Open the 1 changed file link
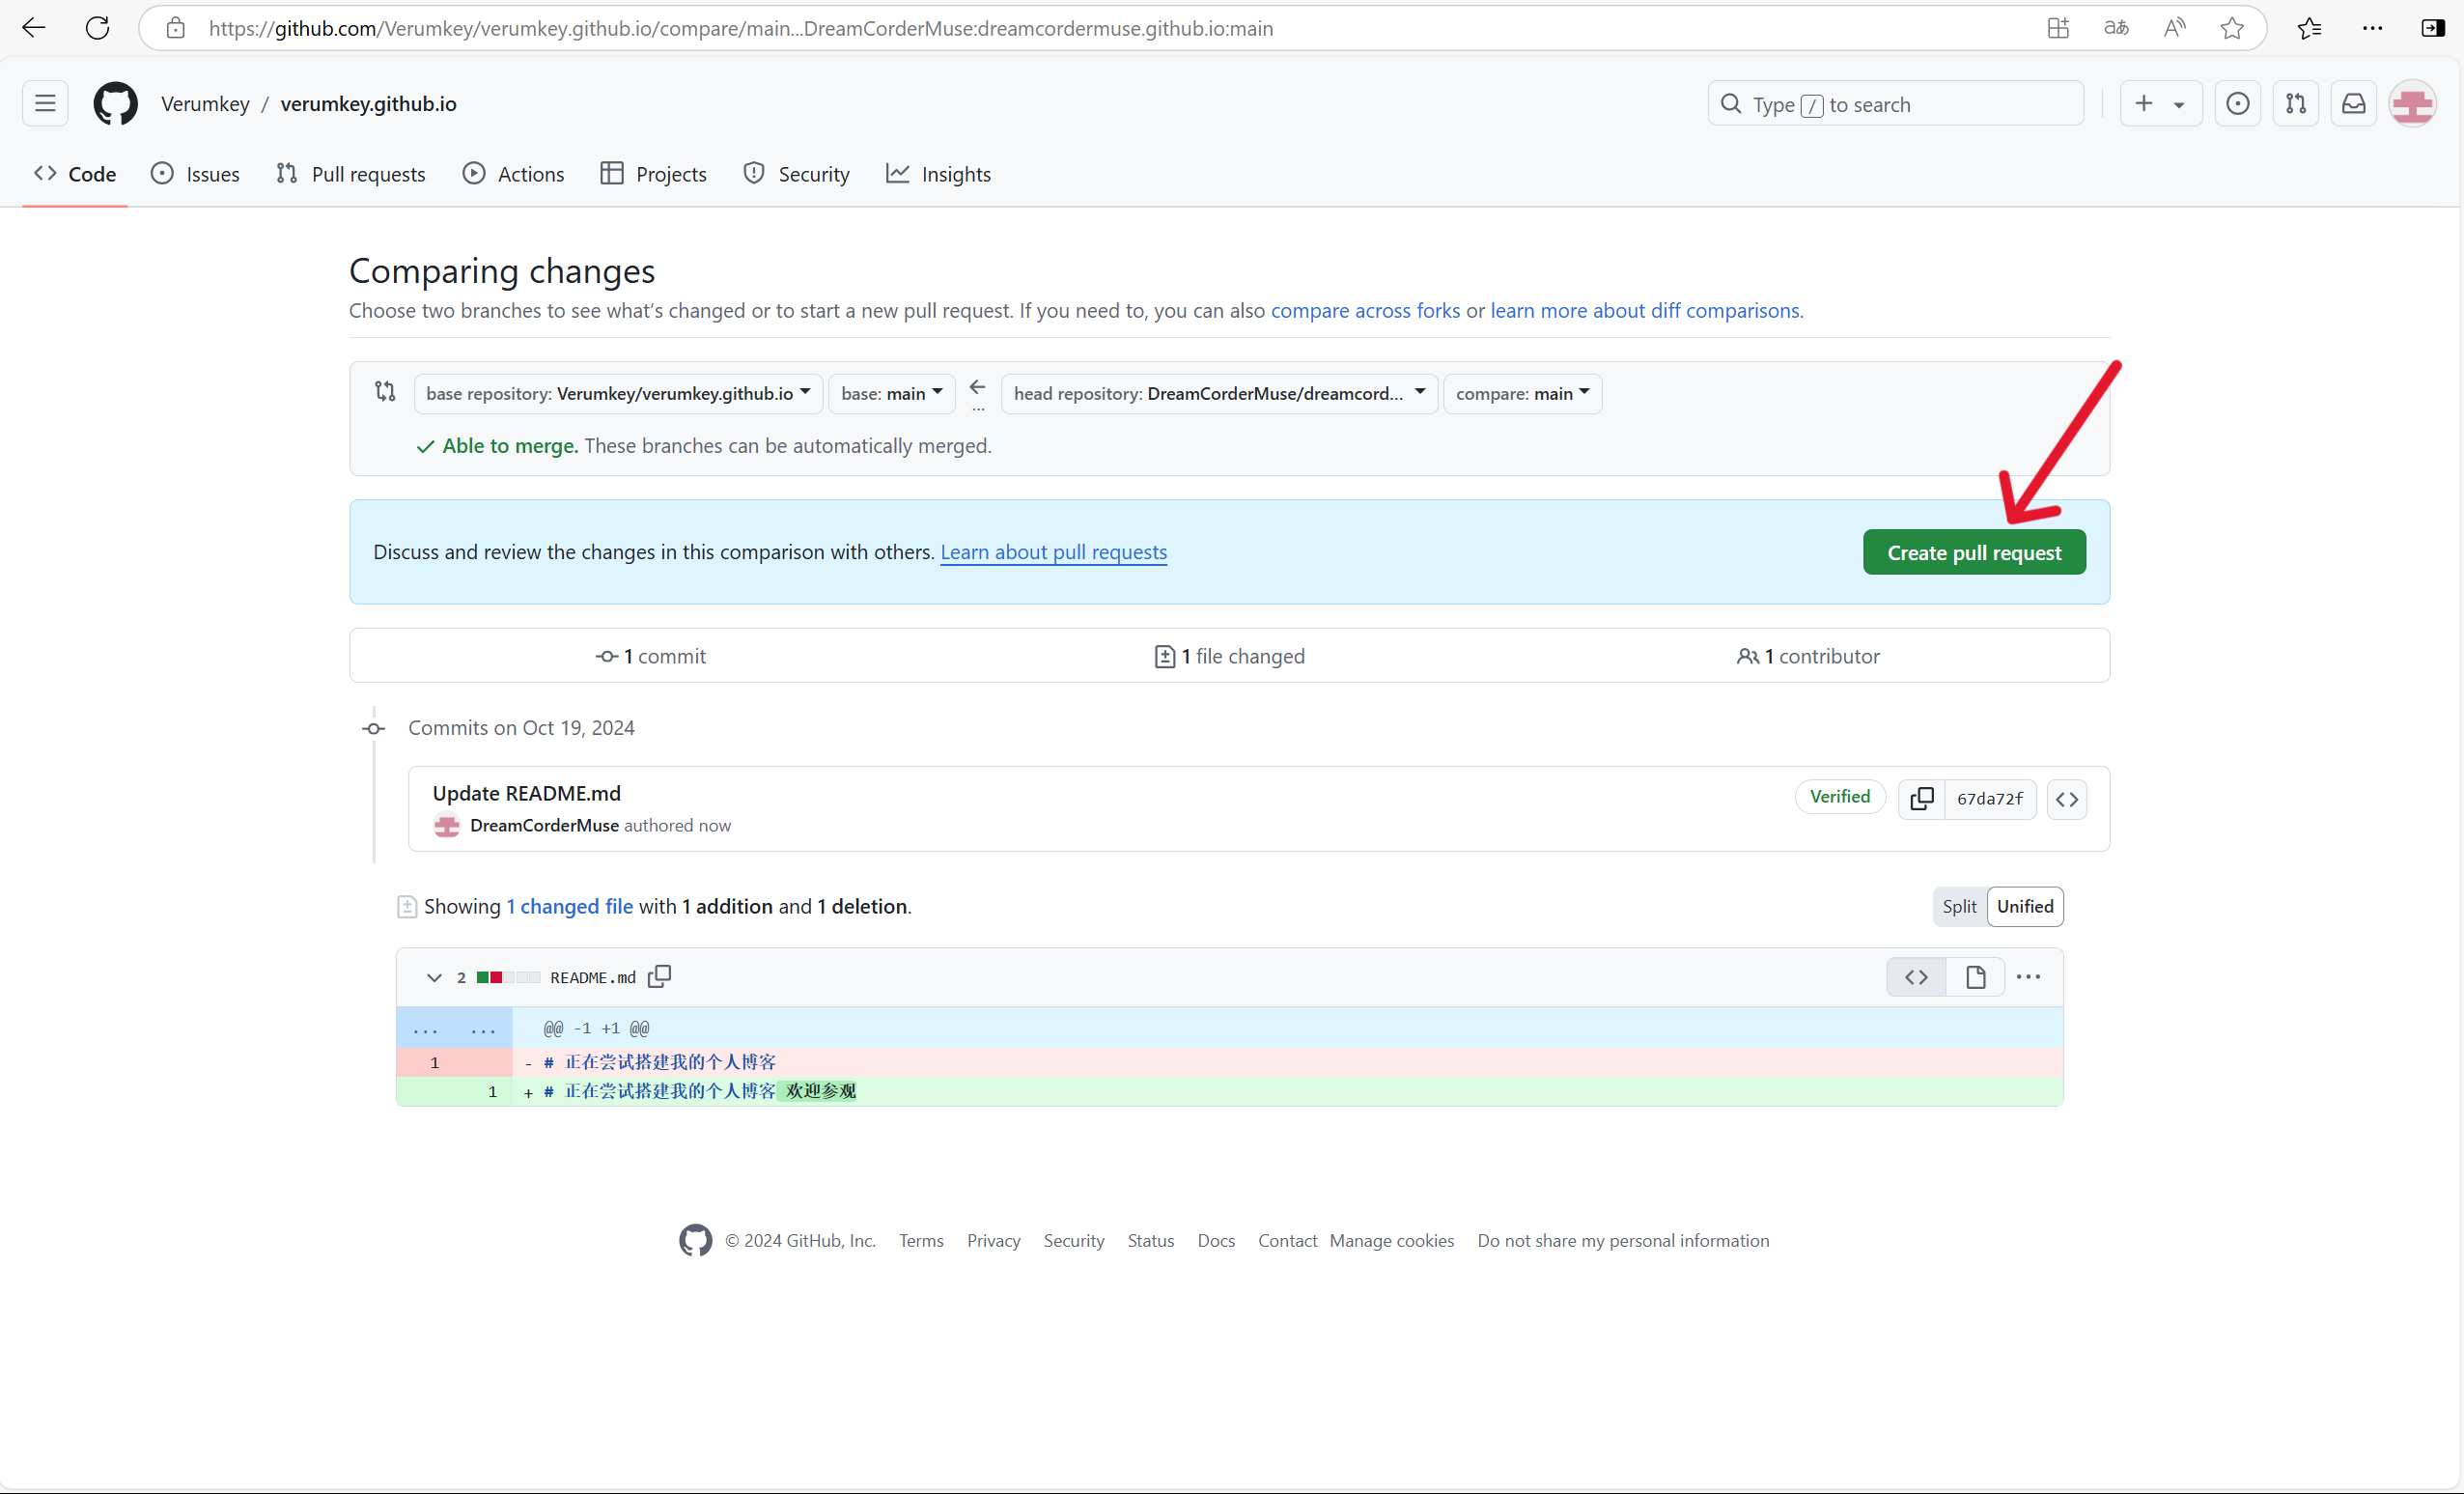Viewport: 2464px width, 1494px height. point(569,906)
